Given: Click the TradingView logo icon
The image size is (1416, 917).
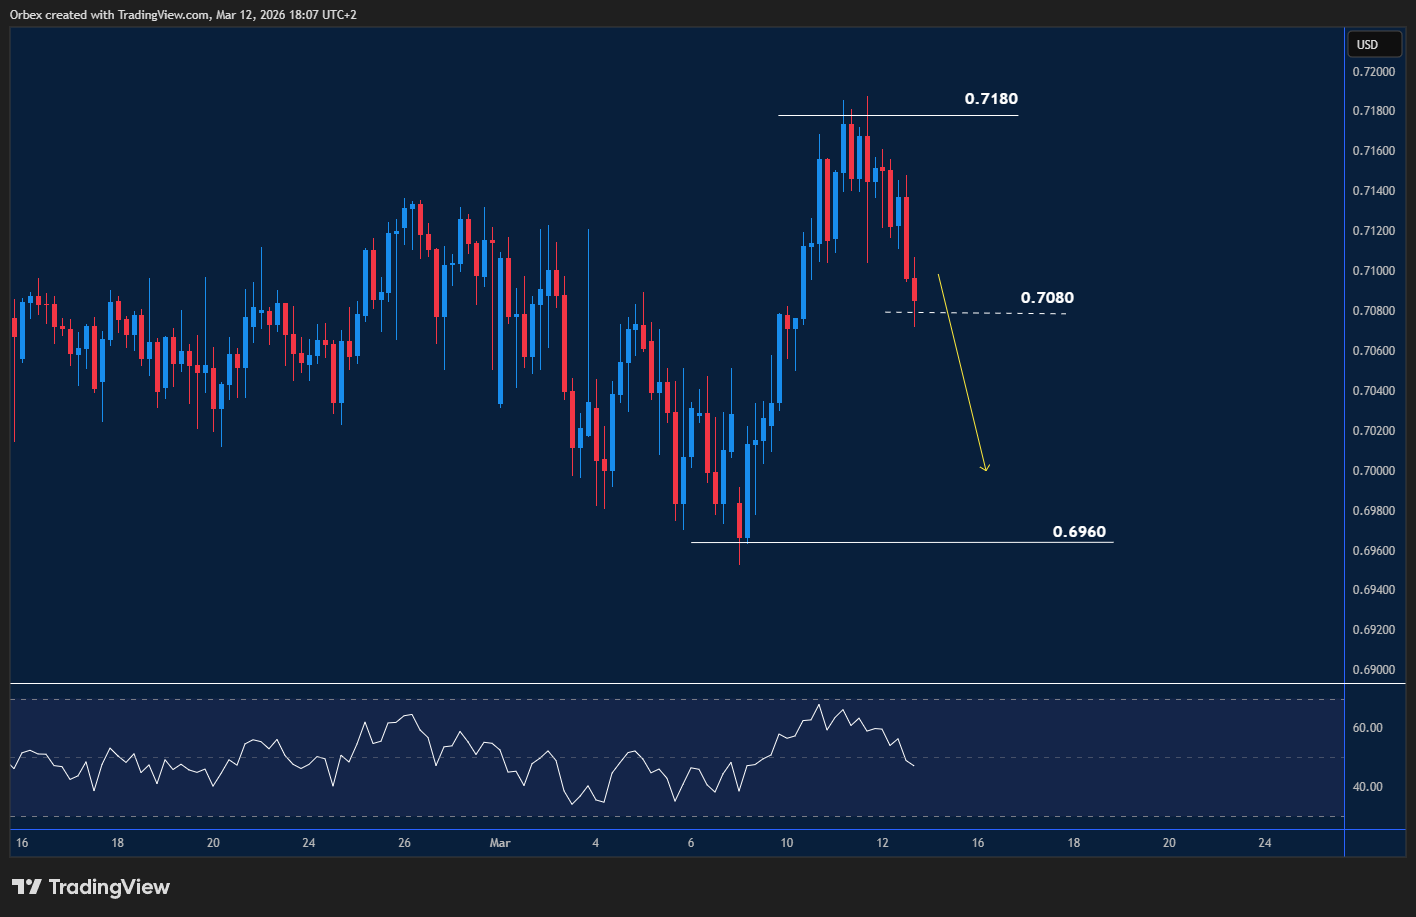Looking at the screenshot, I should [x=26, y=886].
